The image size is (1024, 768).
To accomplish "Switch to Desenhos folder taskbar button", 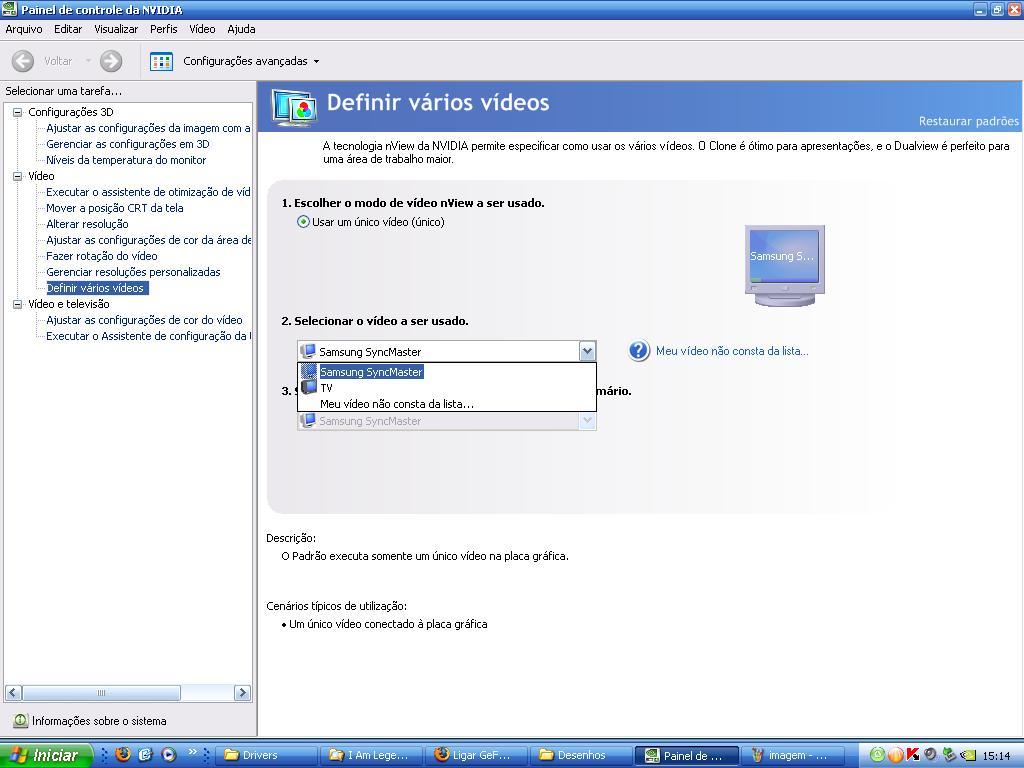I will (x=582, y=756).
